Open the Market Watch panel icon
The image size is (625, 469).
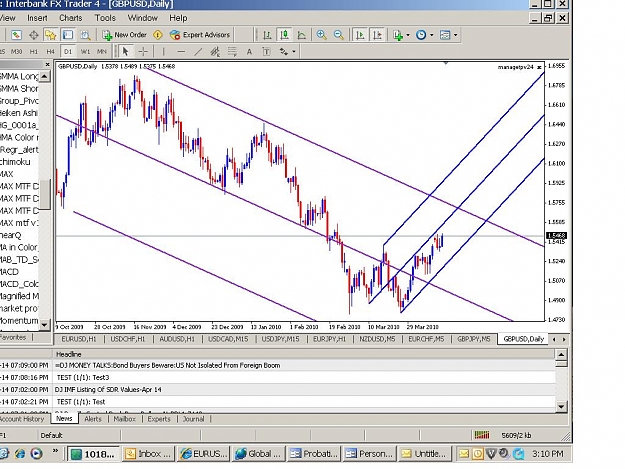click(16, 35)
